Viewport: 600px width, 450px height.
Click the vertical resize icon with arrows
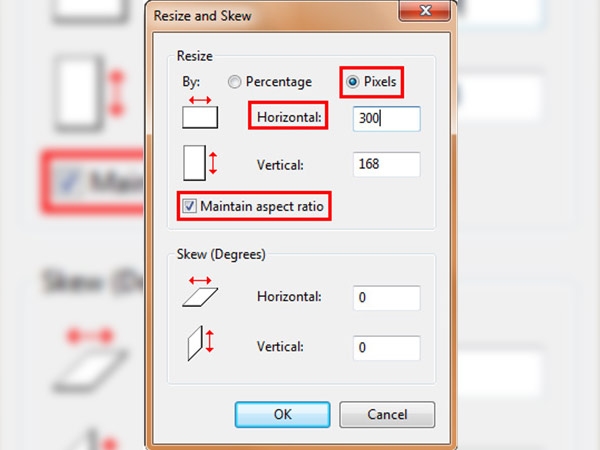click(200, 163)
